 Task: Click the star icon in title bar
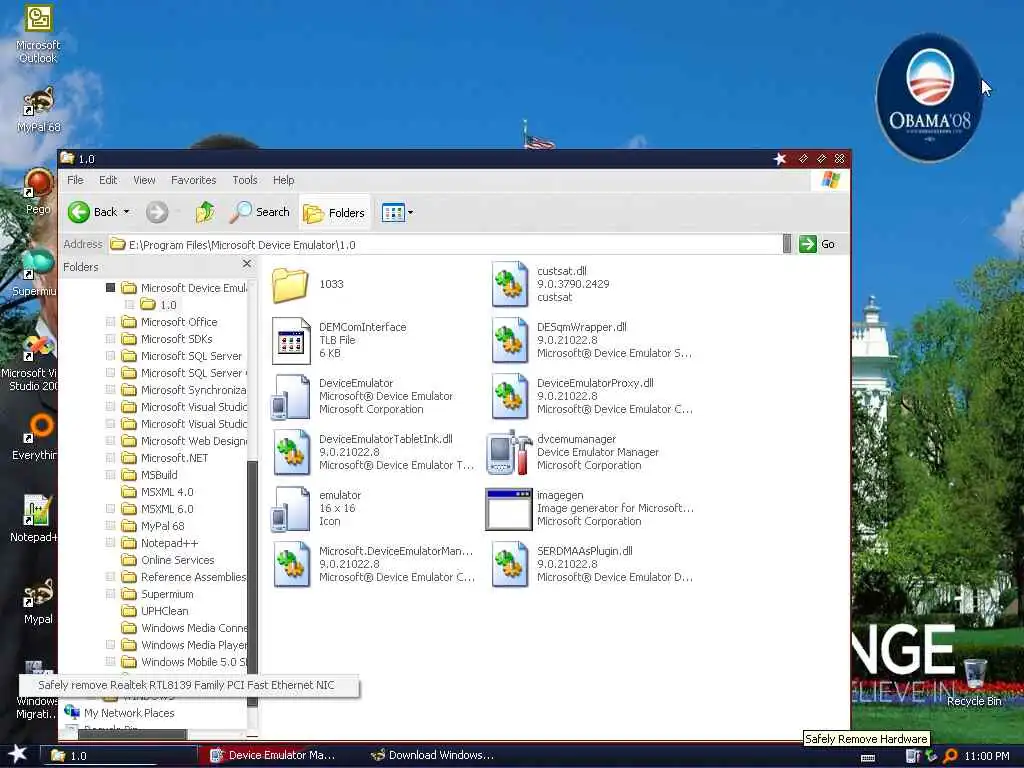(x=780, y=159)
